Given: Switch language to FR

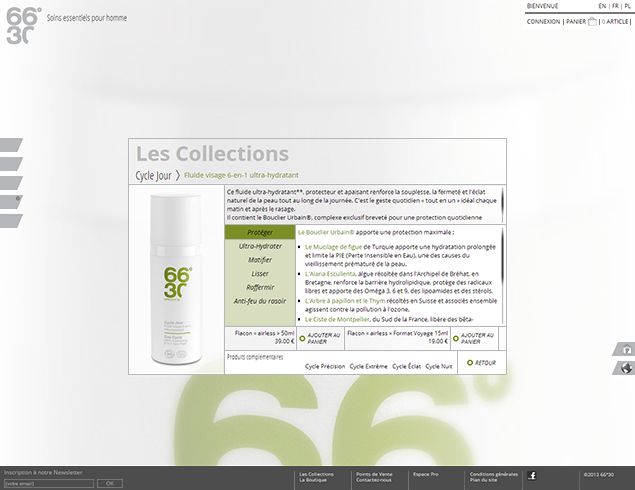Looking at the screenshot, I should coord(615,6).
